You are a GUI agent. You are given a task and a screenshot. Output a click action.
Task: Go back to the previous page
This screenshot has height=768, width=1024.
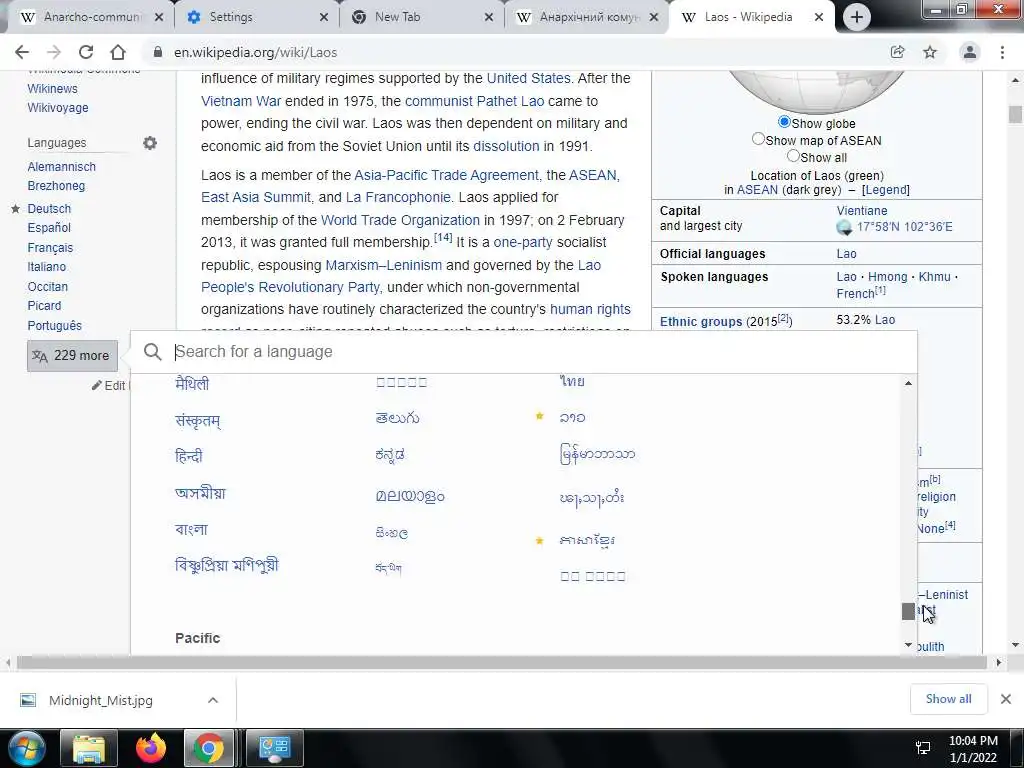coord(22,52)
